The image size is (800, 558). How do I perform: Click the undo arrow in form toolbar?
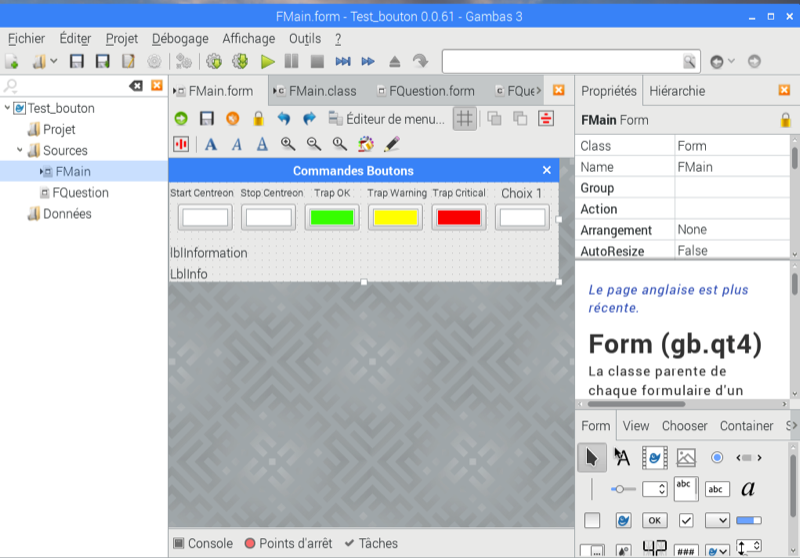click(x=284, y=119)
